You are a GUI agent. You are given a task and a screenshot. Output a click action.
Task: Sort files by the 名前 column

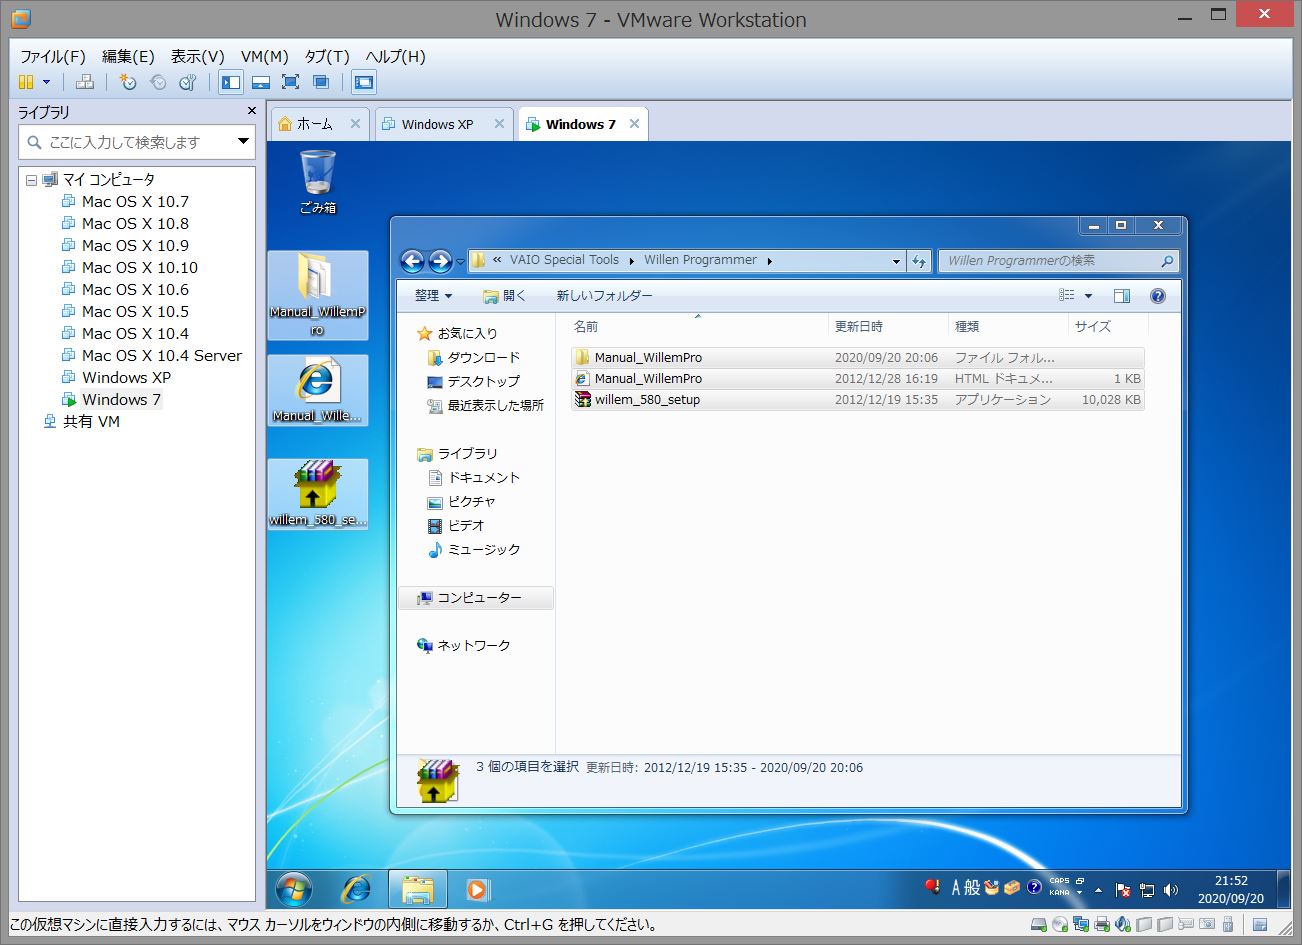(x=586, y=326)
